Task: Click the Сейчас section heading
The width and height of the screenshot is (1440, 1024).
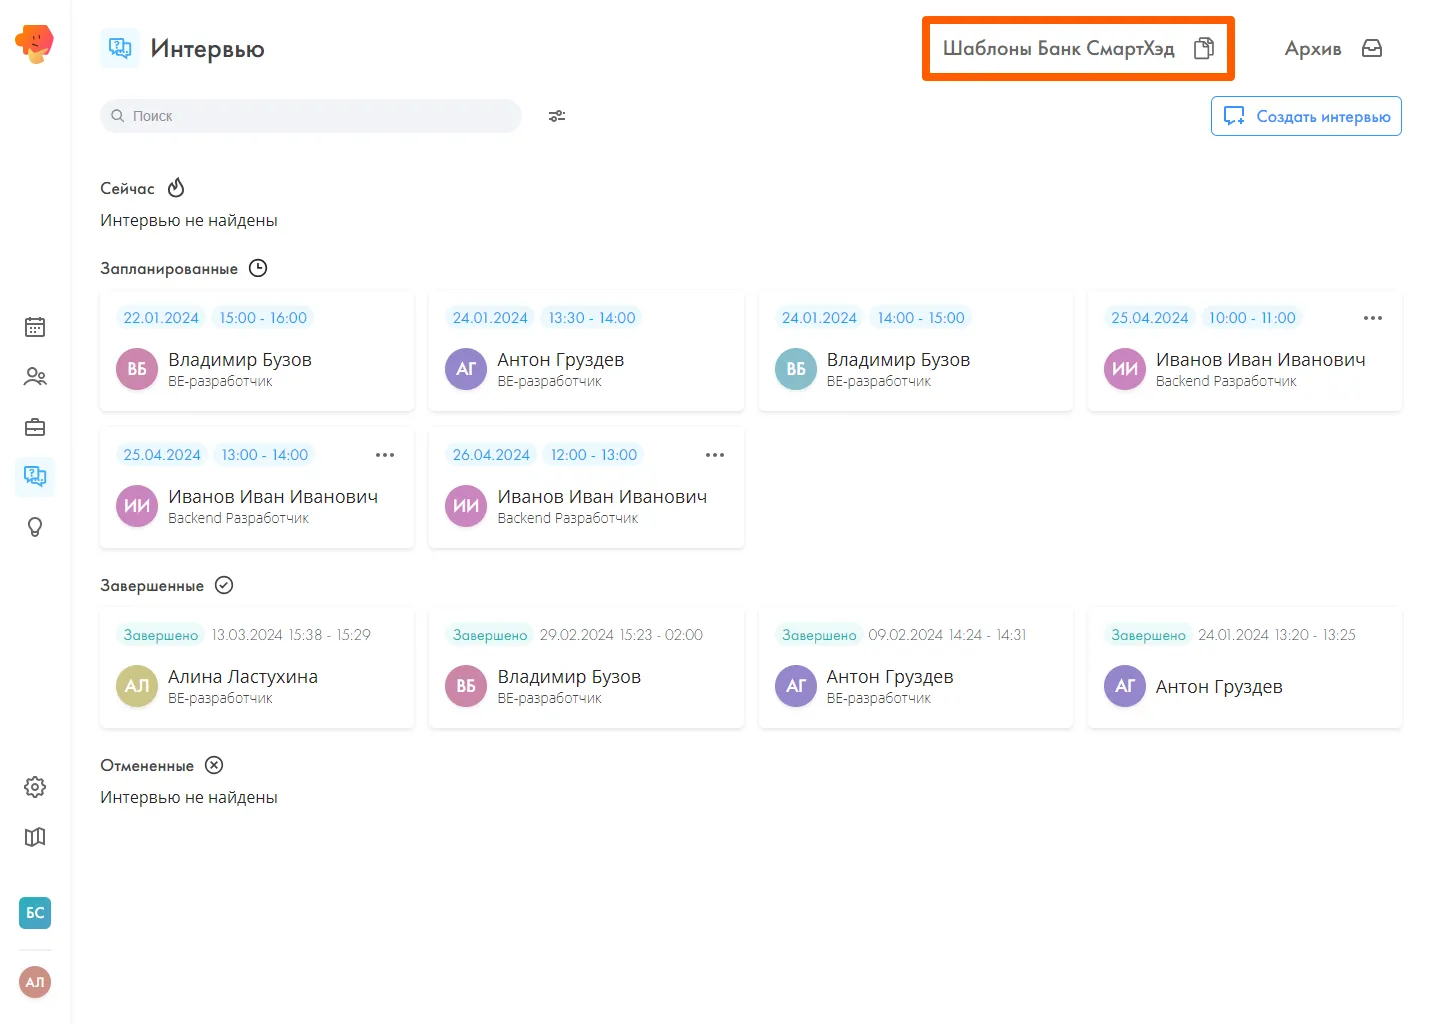Action: [x=127, y=188]
